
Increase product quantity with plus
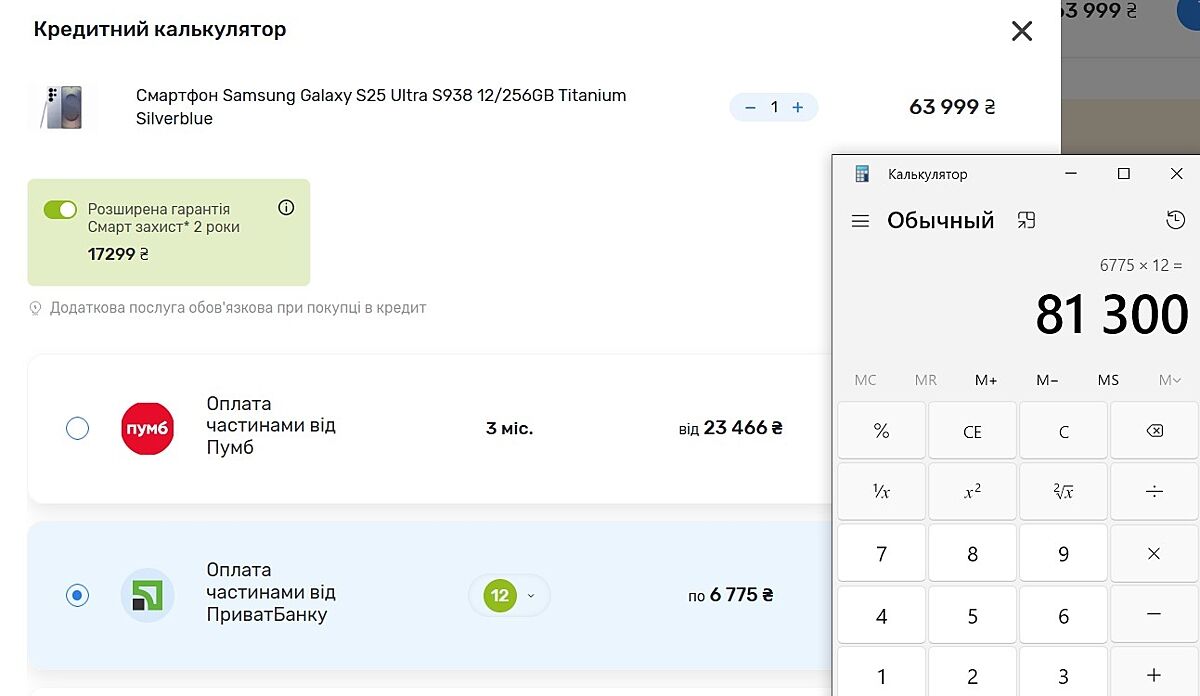tap(797, 107)
